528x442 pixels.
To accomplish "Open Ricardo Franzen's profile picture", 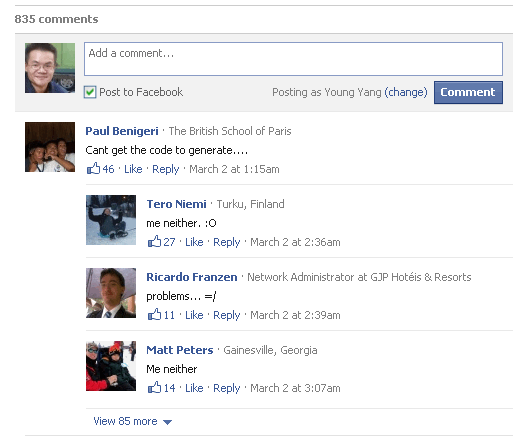I will point(111,293).
